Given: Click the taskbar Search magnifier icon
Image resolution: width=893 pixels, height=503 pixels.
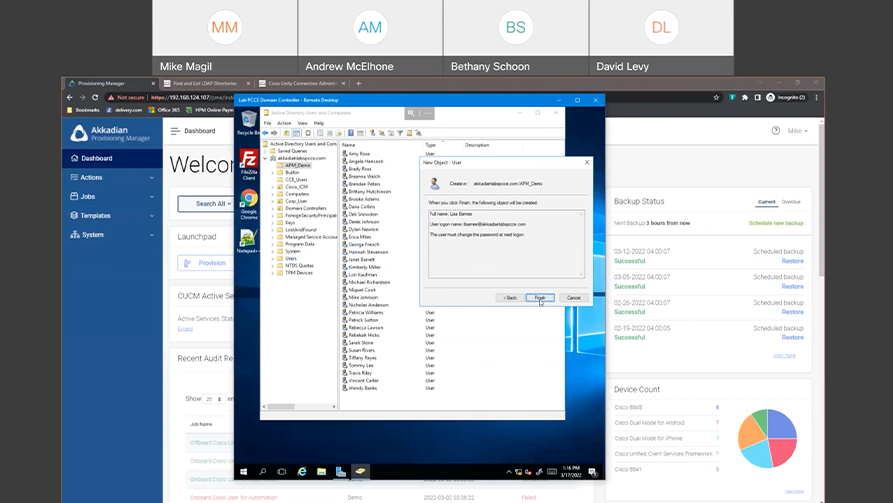Looking at the screenshot, I should pyautogui.click(x=263, y=472).
